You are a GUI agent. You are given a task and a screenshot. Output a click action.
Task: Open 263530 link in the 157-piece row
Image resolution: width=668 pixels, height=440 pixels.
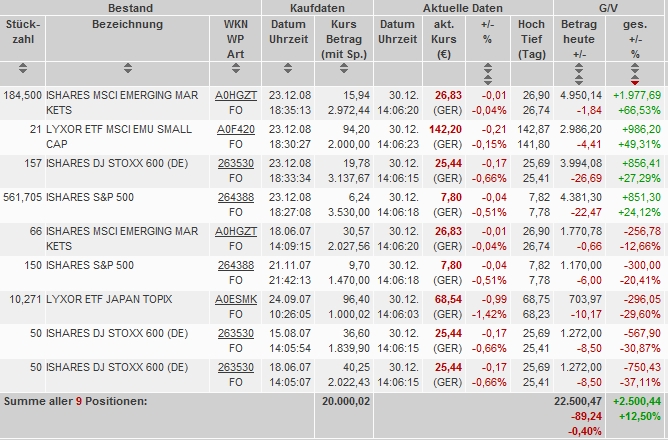(235, 163)
